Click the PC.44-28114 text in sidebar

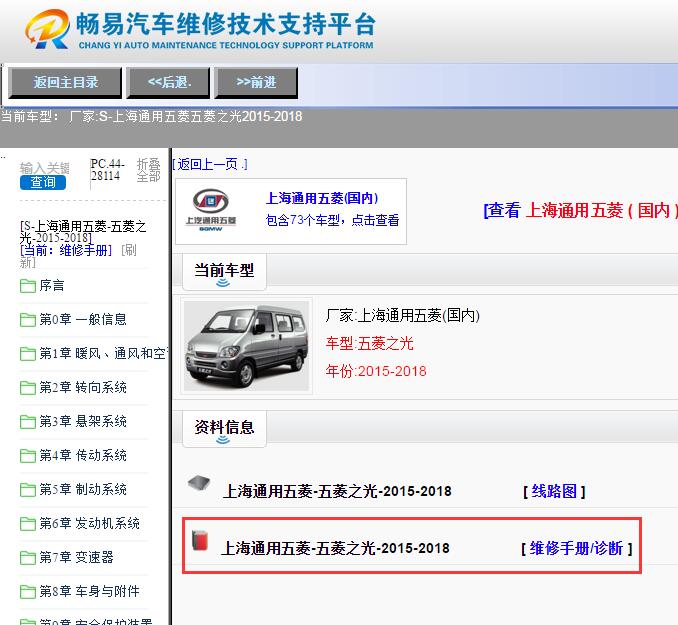108,170
